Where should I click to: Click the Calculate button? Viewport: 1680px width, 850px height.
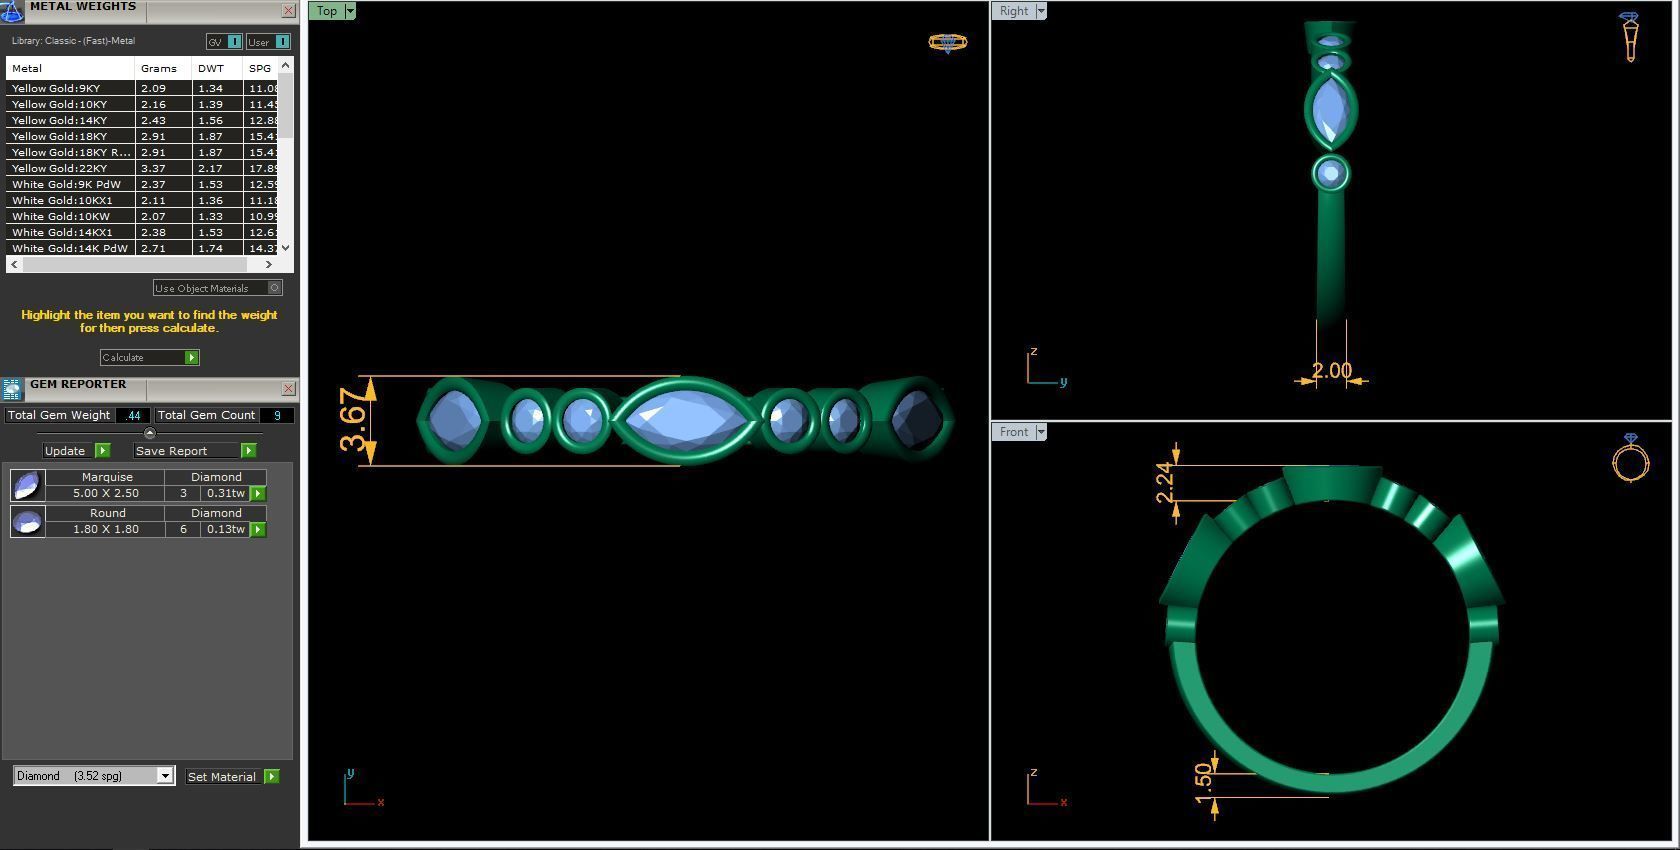[149, 357]
